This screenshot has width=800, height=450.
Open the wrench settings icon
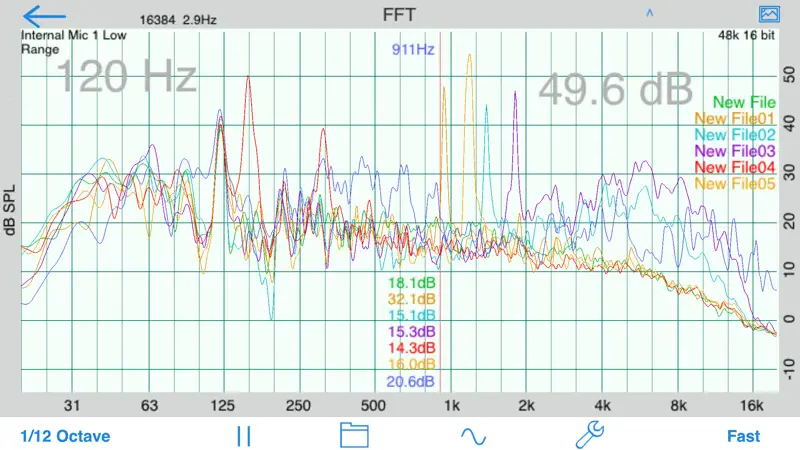(x=590, y=435)
